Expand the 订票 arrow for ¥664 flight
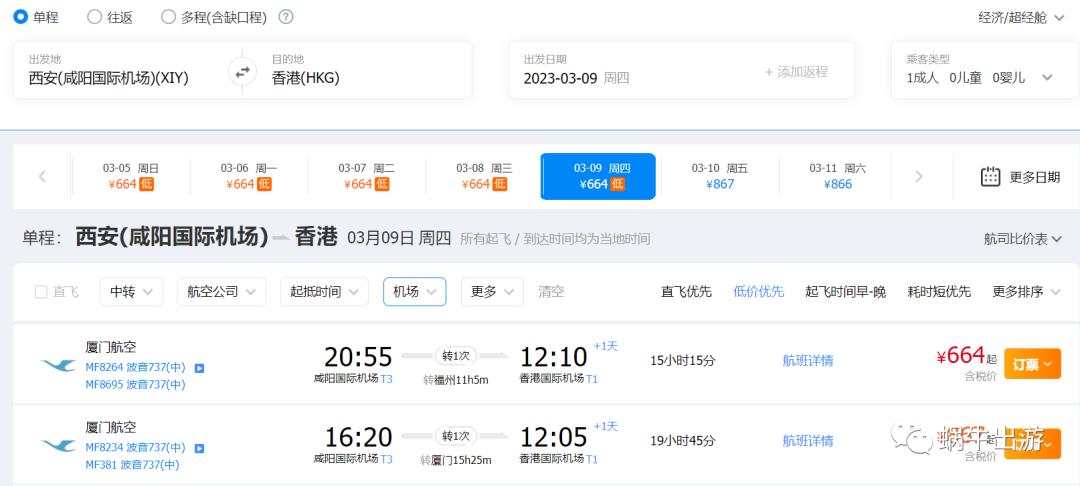Viewport: 1080px width, 486px height. pyautogui.click(x=1049, y=365)
